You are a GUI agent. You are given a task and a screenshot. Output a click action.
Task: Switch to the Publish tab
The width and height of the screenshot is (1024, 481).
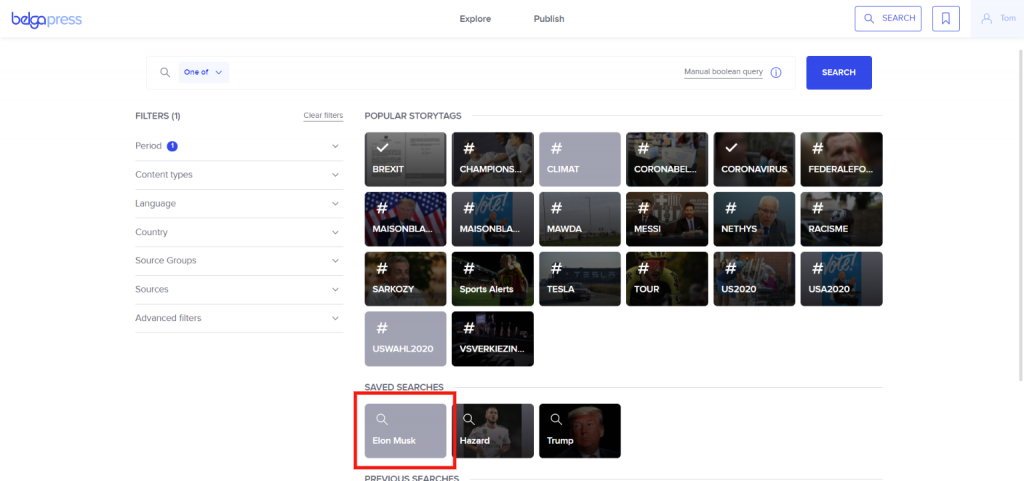tap(549, 19)
